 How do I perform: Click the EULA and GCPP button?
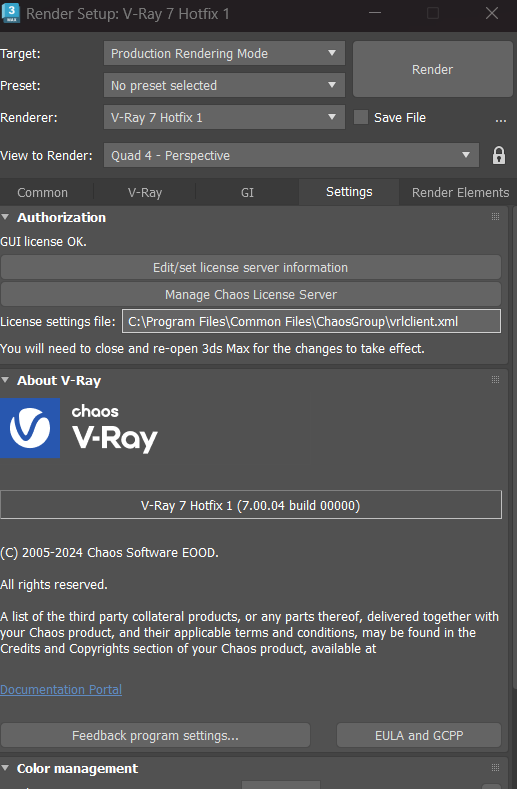point(419,735)
